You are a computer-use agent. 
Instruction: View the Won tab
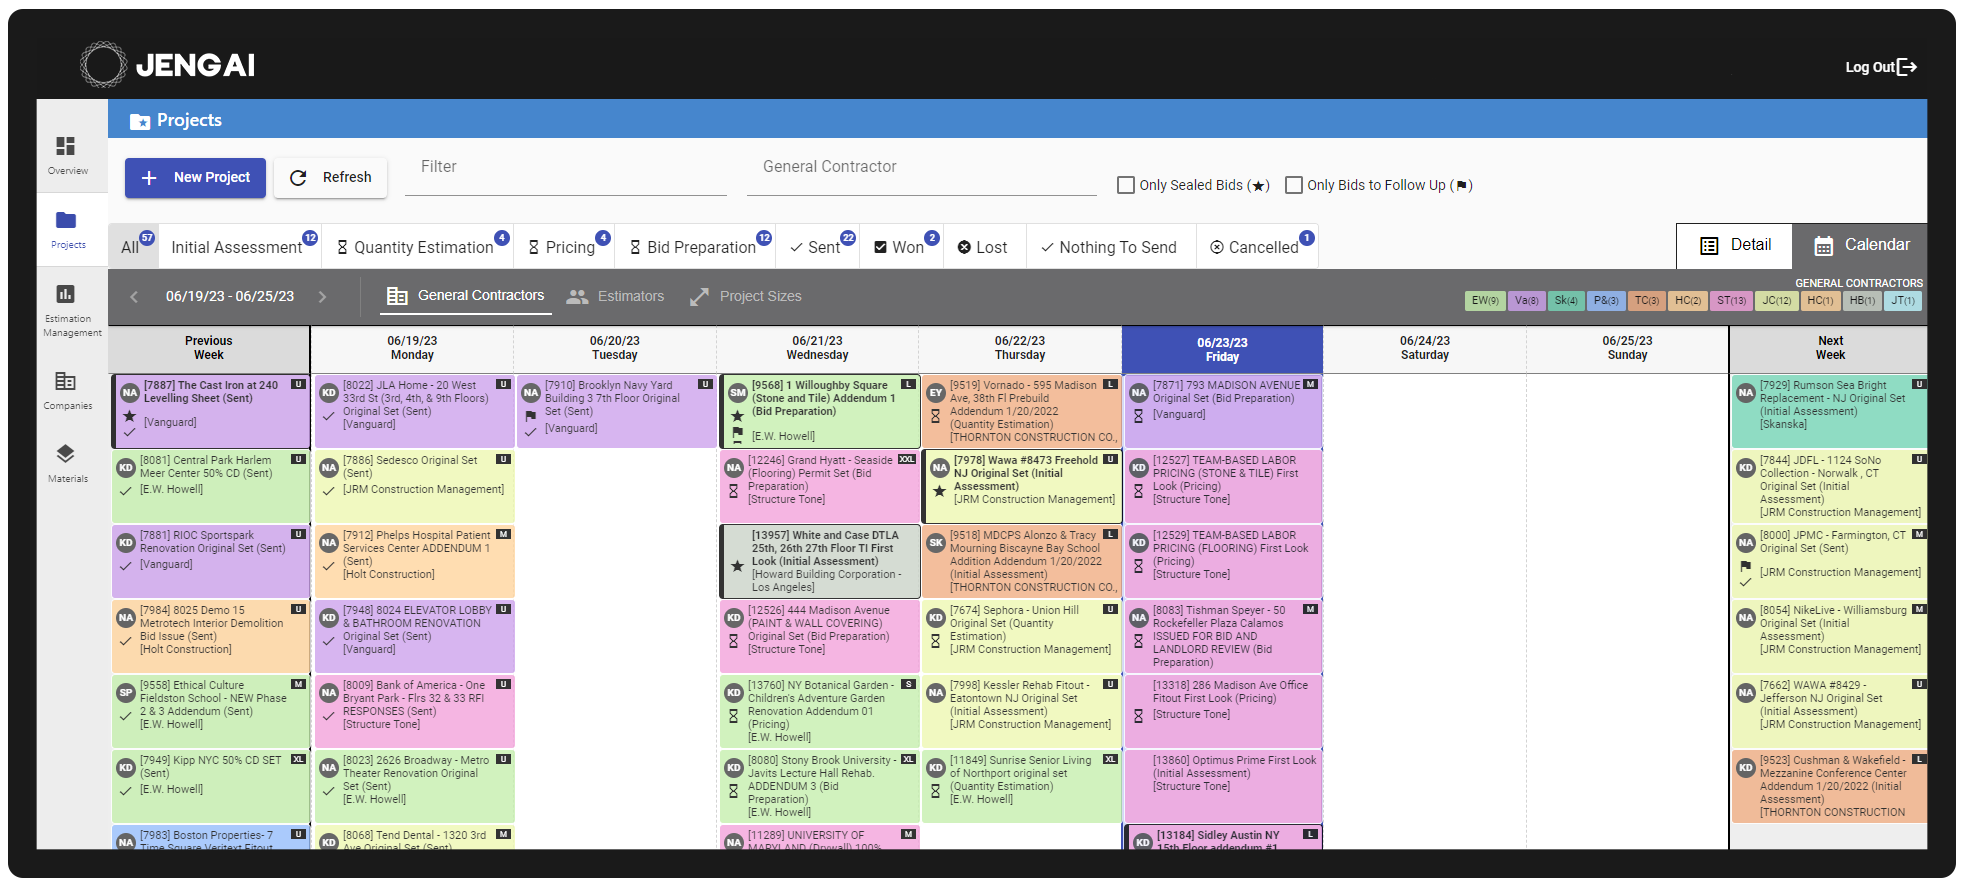coord(901,247)
